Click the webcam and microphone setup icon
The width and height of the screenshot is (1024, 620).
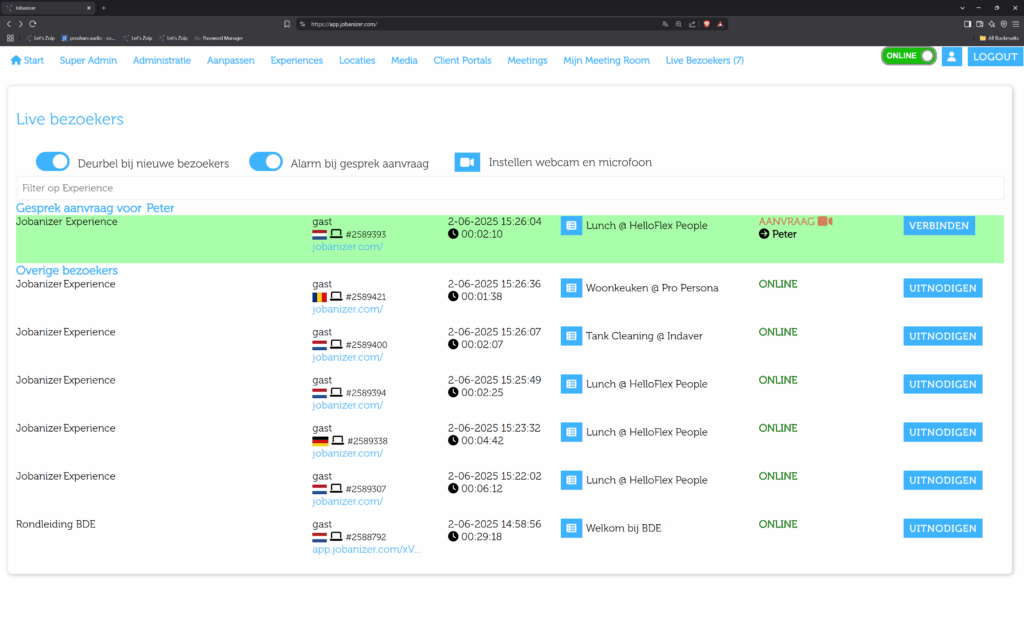coord(467,162)
